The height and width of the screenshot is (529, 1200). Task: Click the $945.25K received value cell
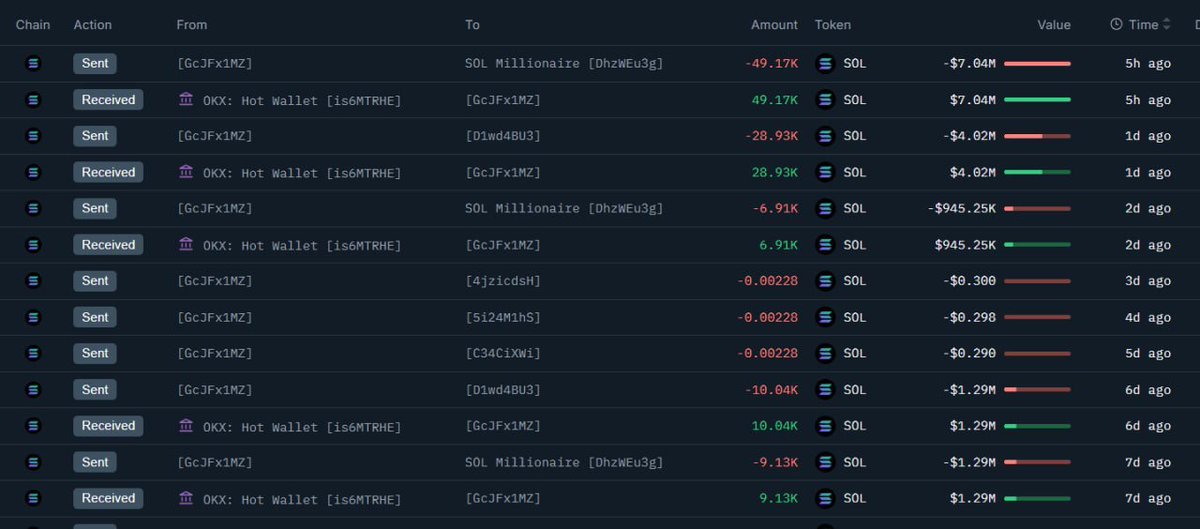click(965, 245)
